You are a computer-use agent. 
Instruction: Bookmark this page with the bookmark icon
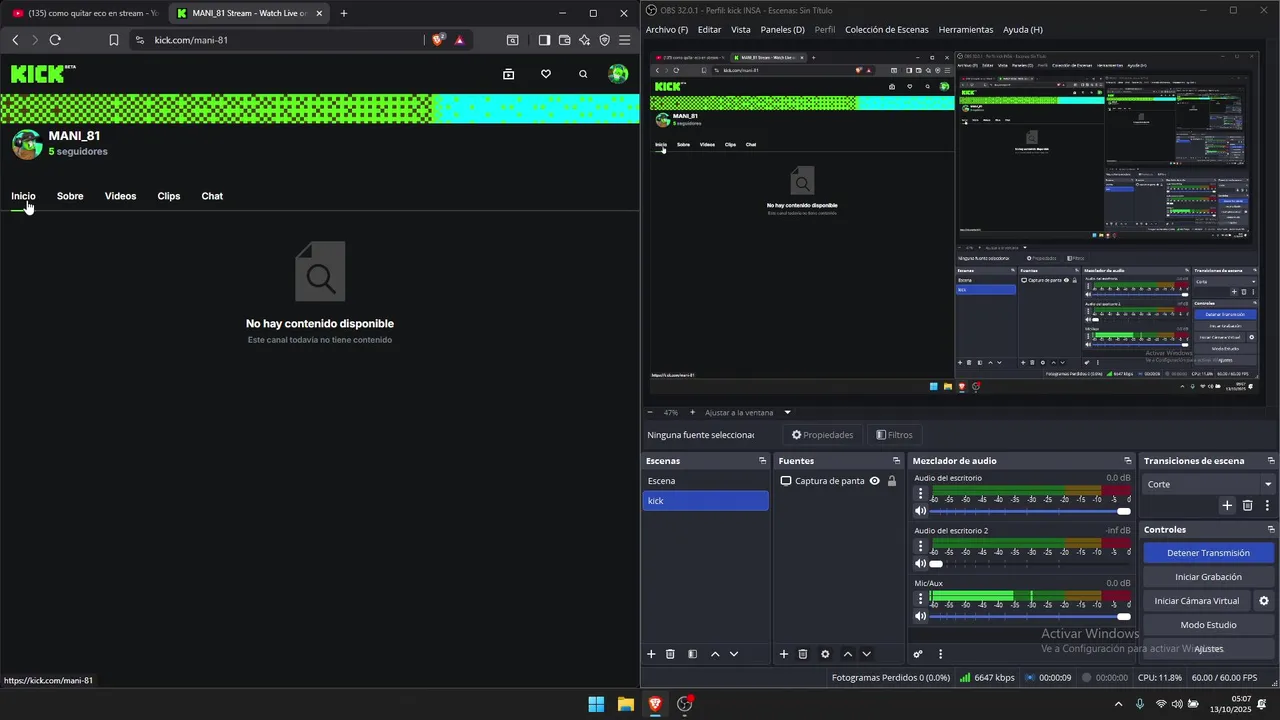click(114, 40)
